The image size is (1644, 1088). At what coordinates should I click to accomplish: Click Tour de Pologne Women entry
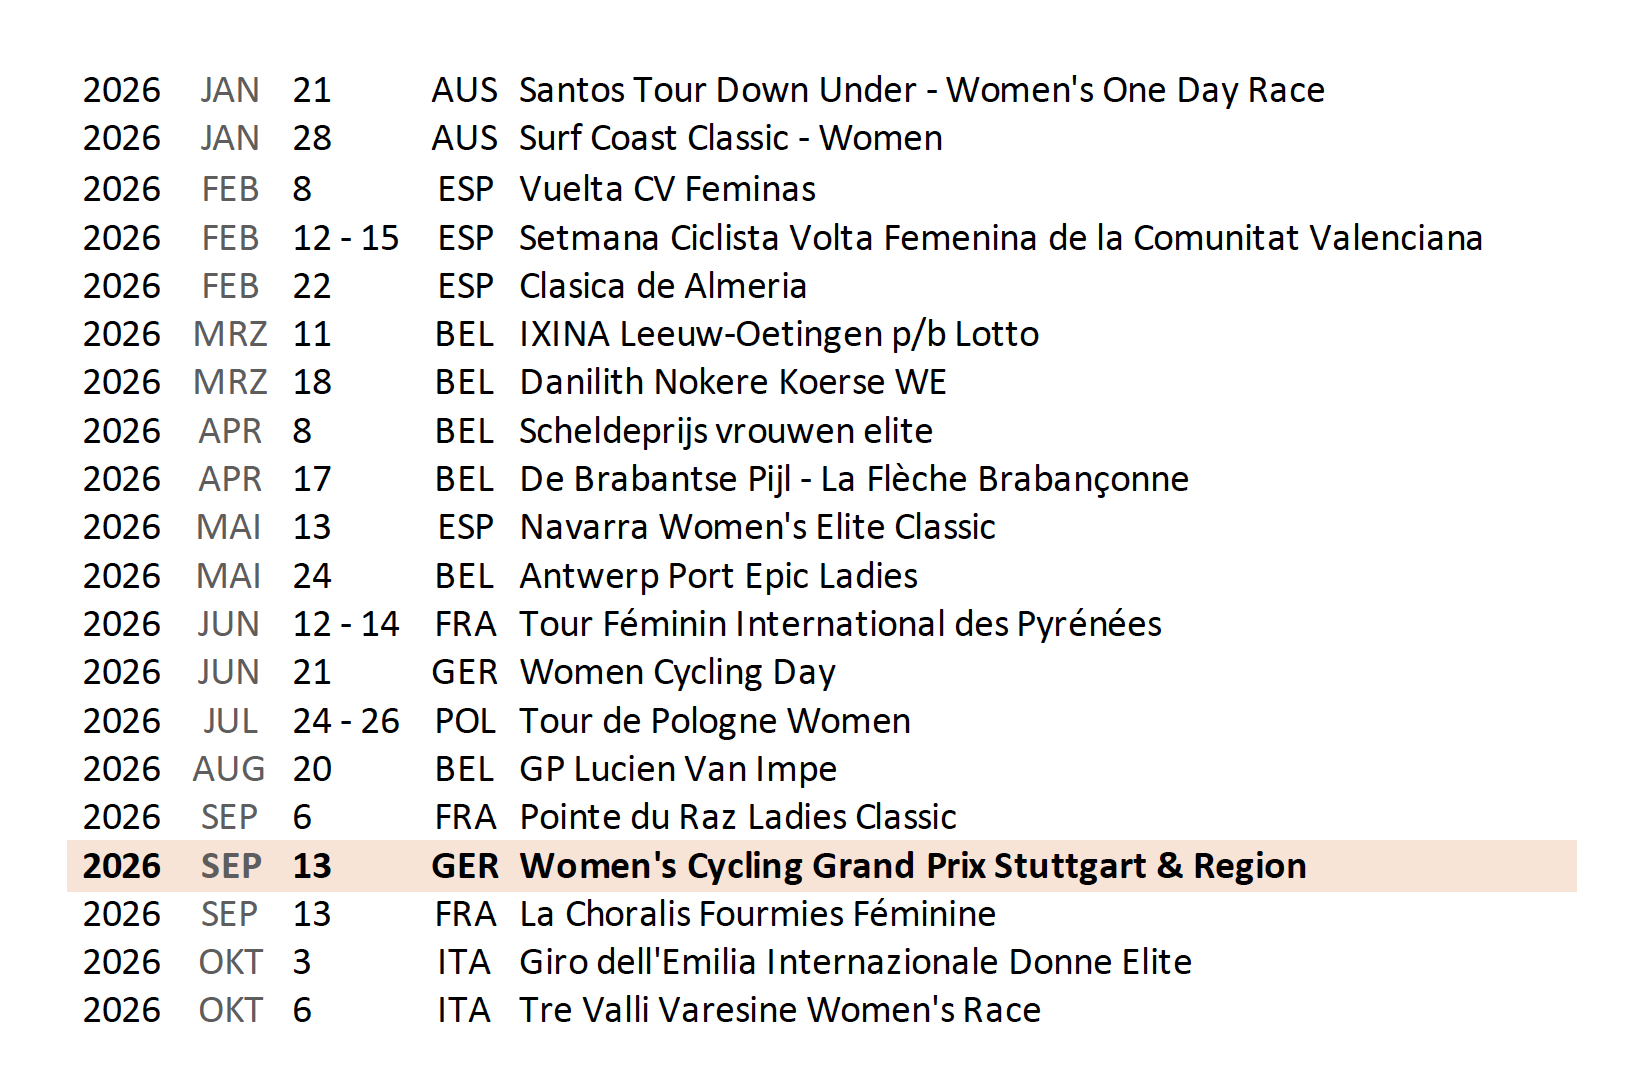[714, 721]
